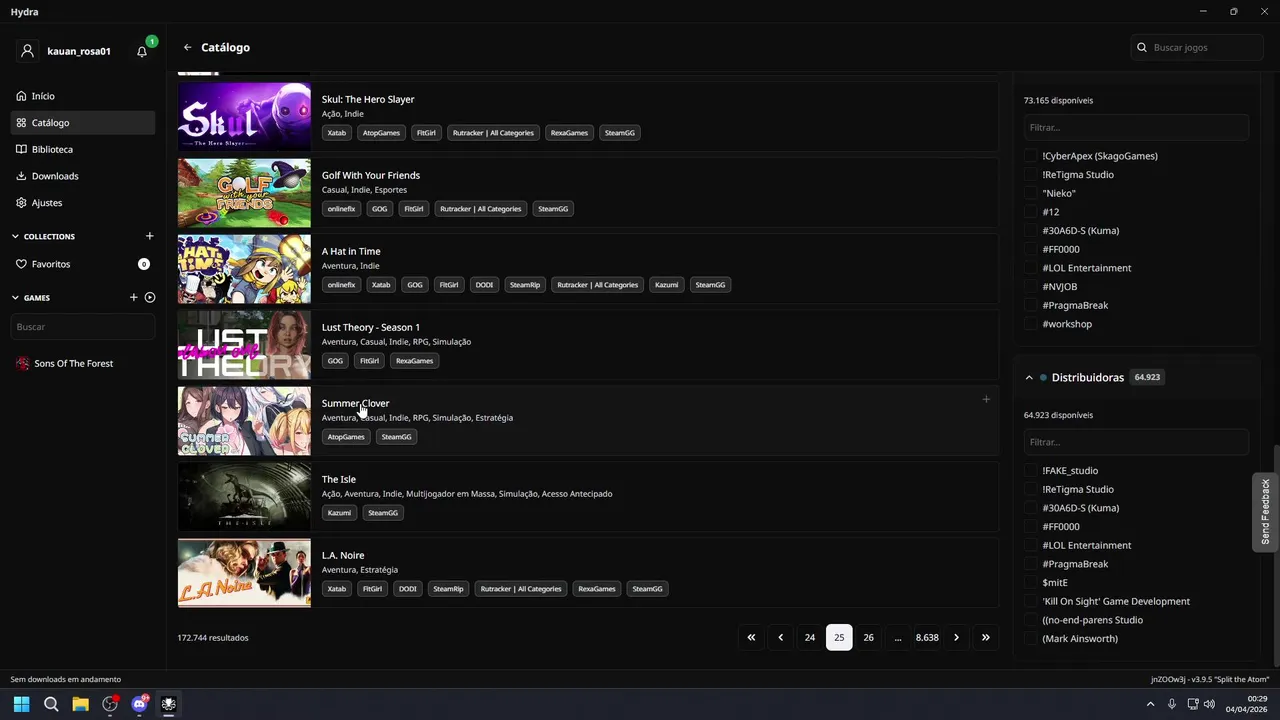Viewport: 1280px width, 720px height.
Task: Click the search magnifier icon in Buscar jogos
Action: point(1142,47)
